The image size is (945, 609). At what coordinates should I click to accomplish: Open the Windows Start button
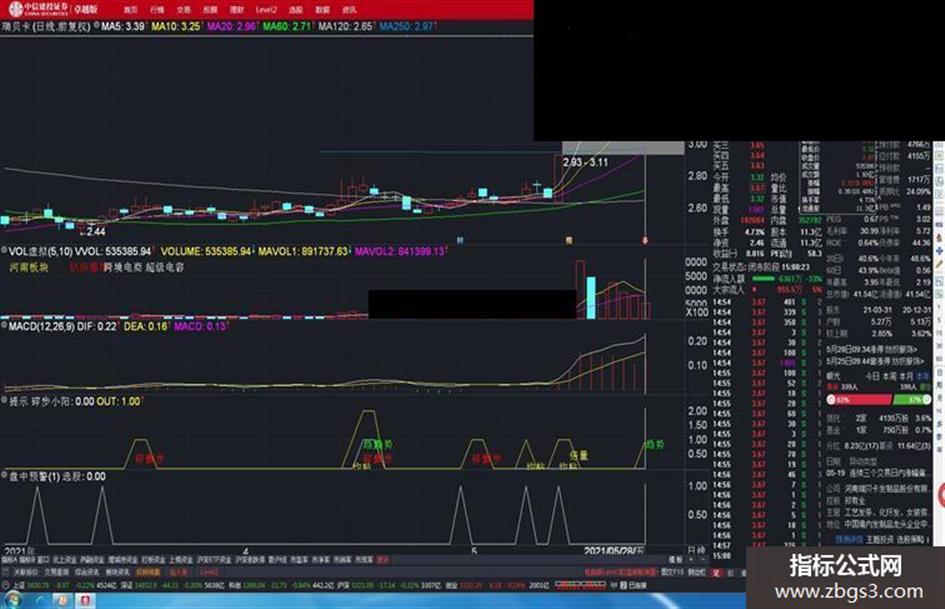(12, 600)
